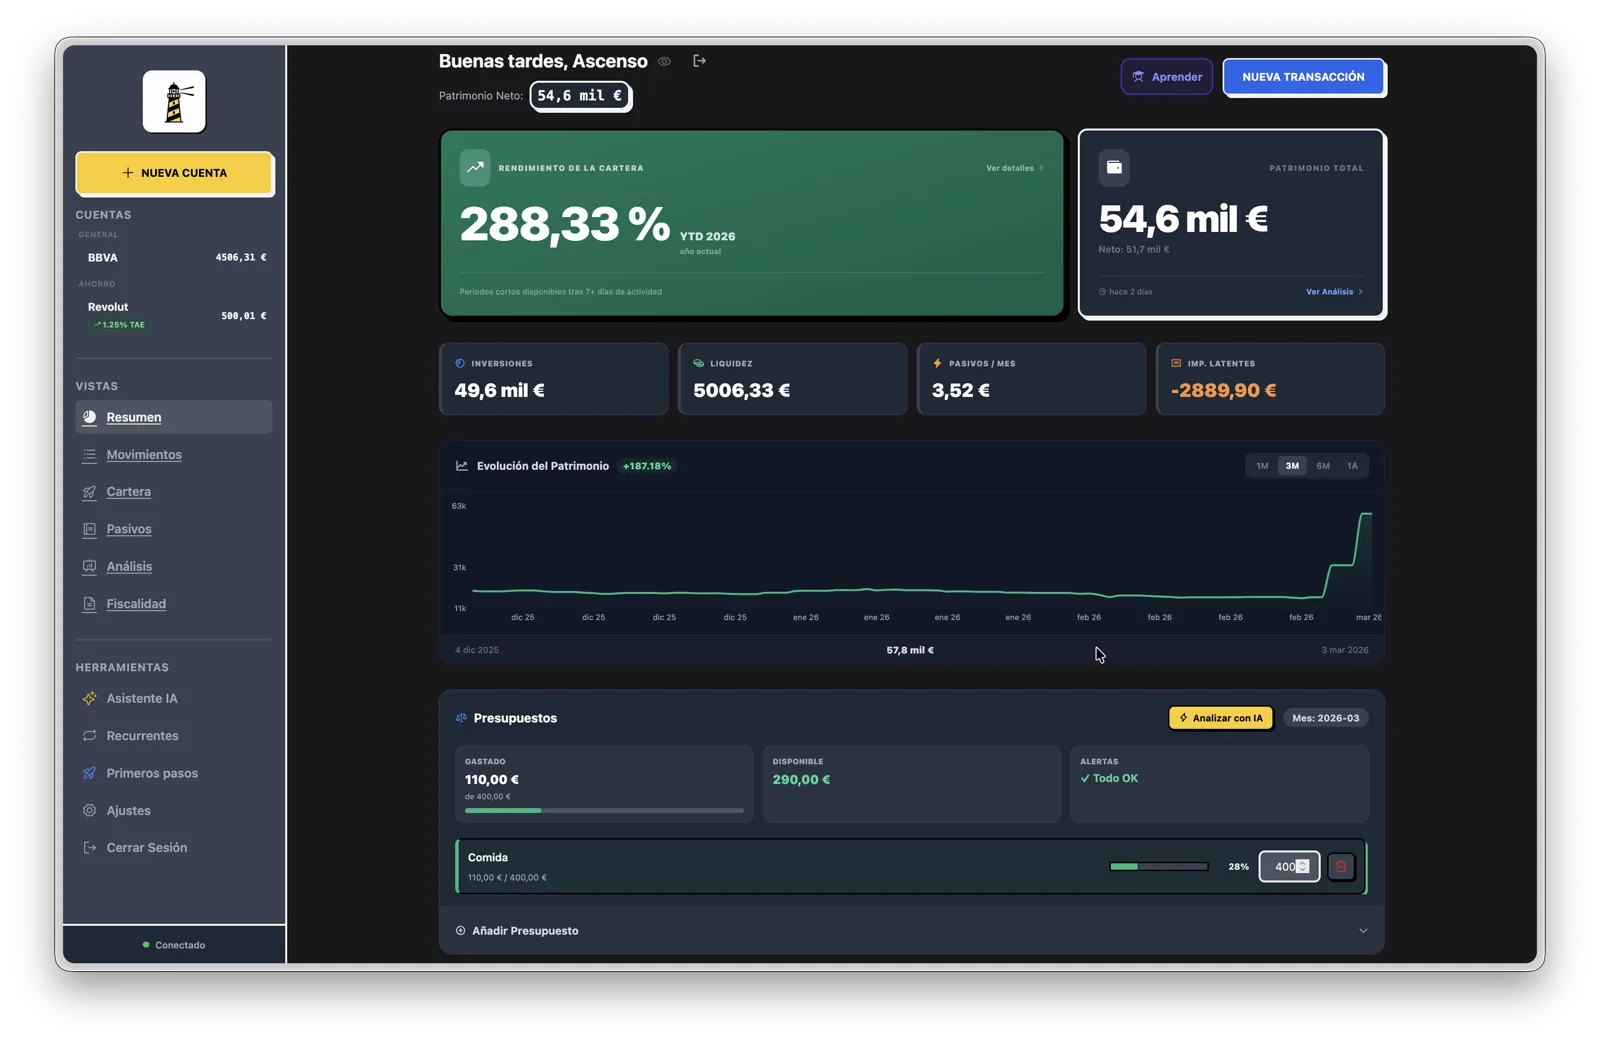
Task: Select the 3M chart range
Action: pos(1292,466)
